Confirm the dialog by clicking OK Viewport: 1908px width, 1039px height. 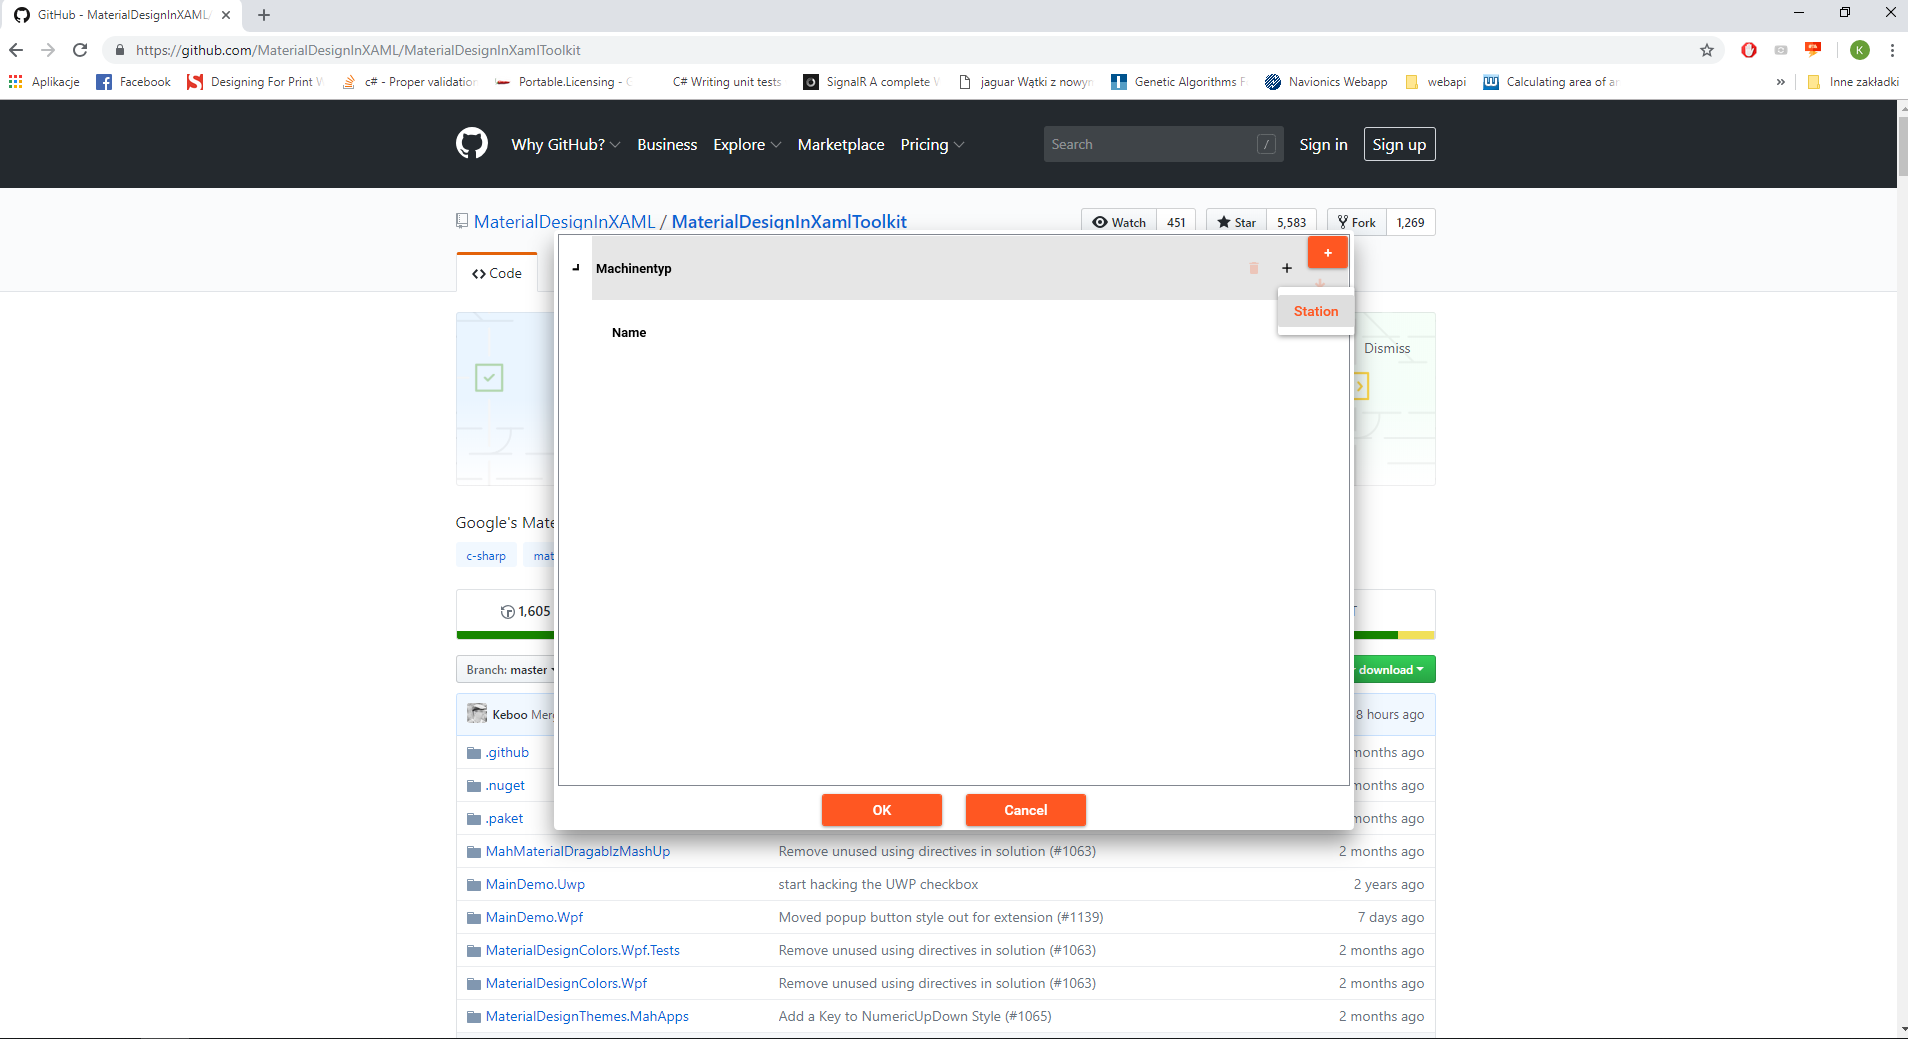tap(881, 810)
